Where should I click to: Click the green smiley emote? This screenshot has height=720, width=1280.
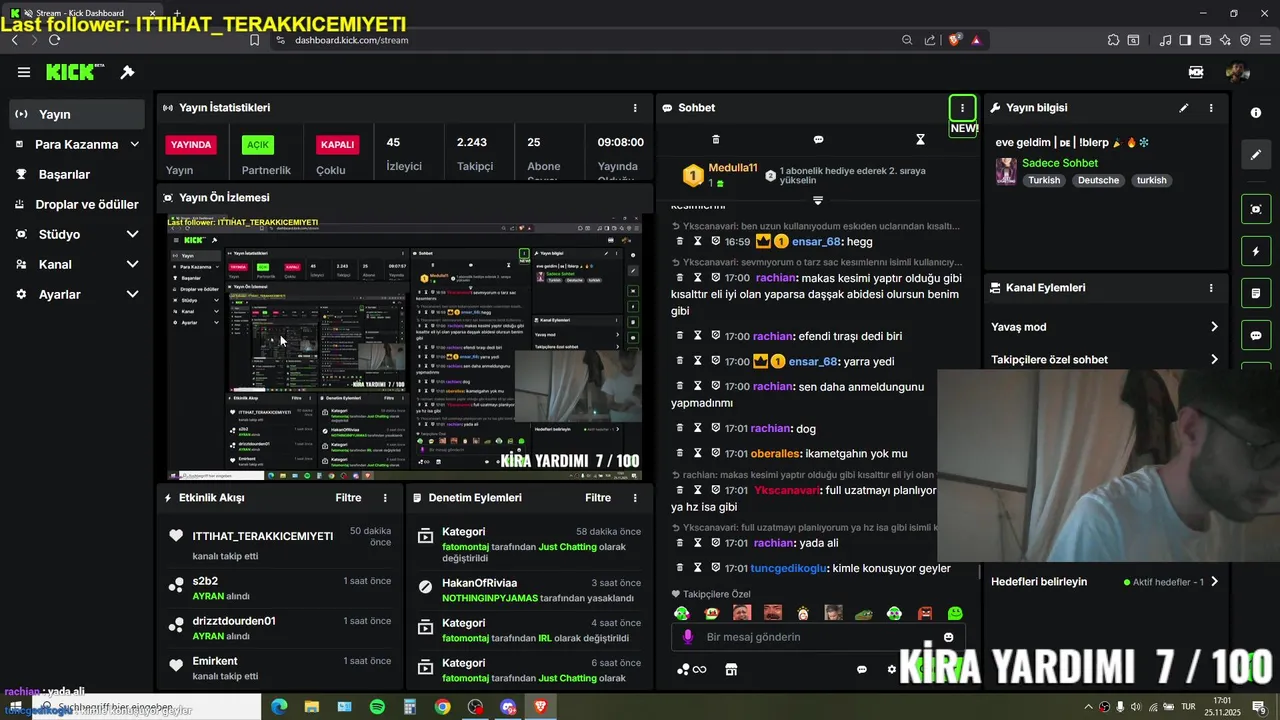tap(955, 613)
